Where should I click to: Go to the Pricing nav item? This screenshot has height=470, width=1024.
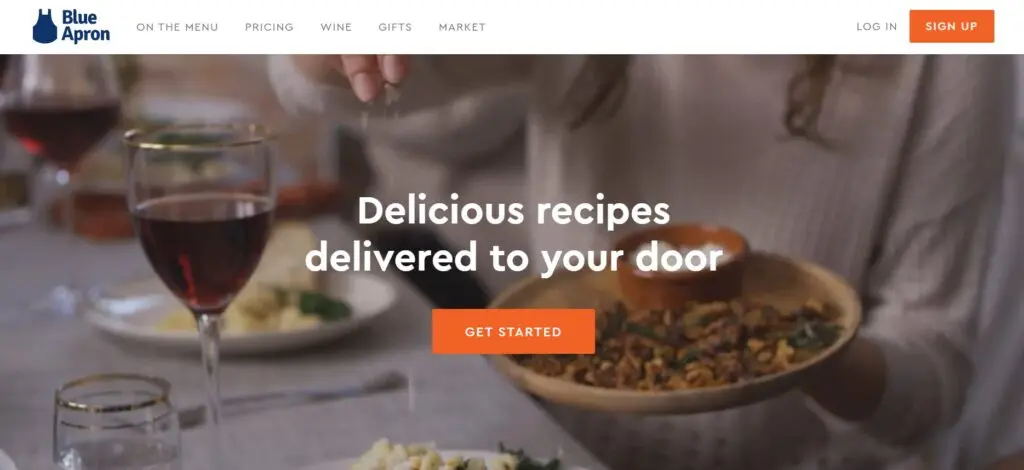click(x=269, y=27)
